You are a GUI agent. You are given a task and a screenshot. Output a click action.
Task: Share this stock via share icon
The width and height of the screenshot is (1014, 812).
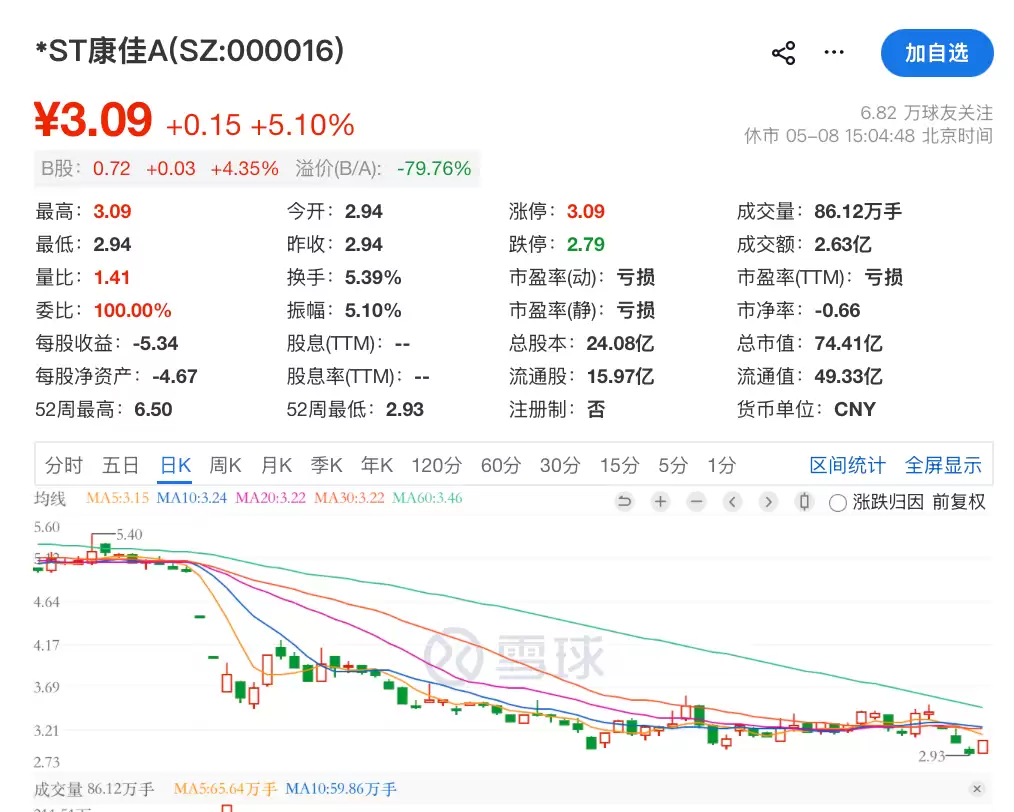click(784, 53)
